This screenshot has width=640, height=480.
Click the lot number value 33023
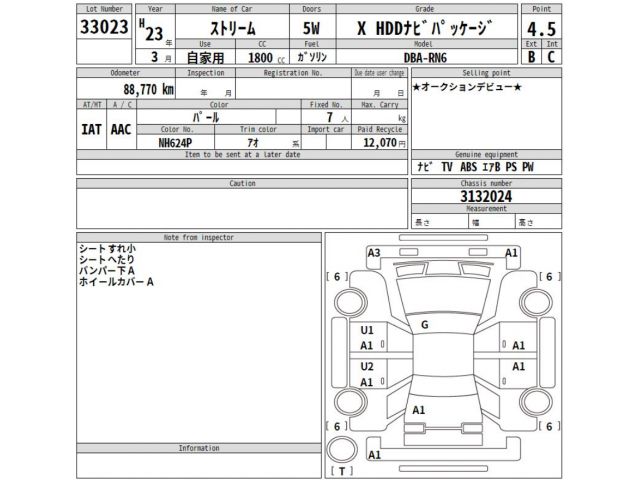coord(104,27)
